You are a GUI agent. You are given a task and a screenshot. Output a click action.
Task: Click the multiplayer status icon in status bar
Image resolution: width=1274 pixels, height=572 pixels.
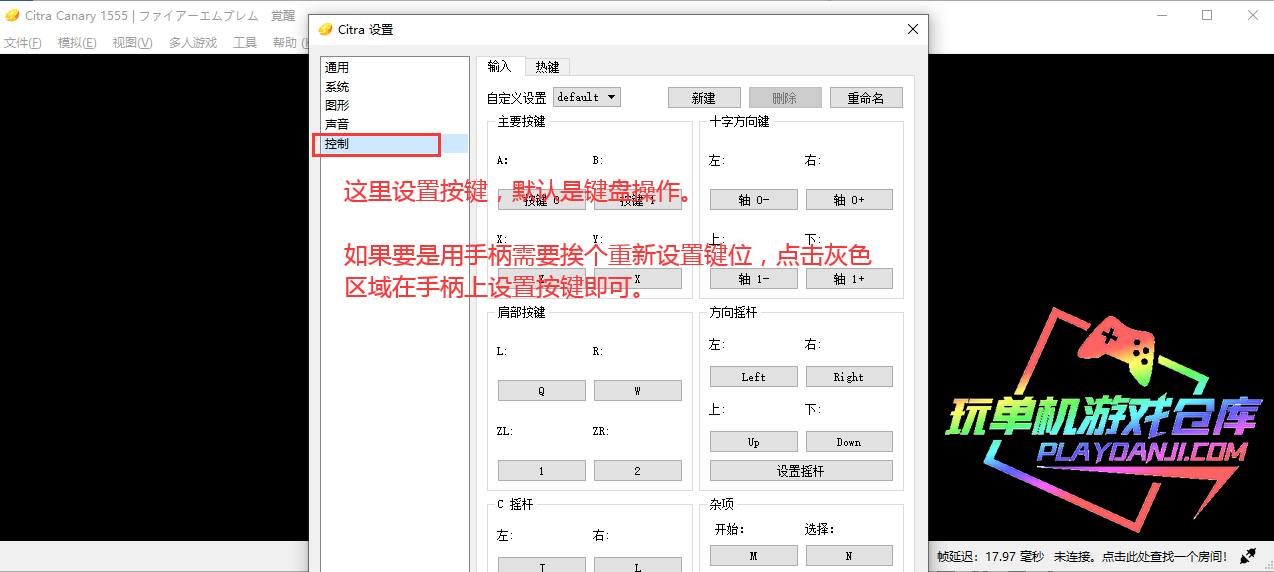[x=1248, y=556]
